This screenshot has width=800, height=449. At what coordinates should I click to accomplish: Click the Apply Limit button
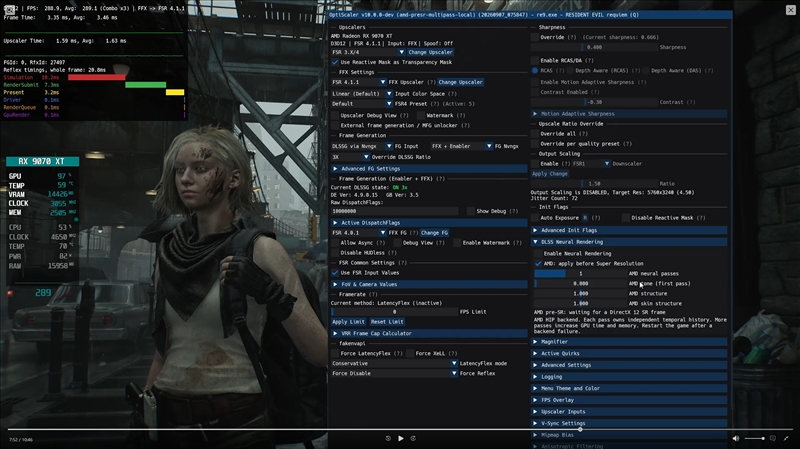click(x=348, y=322)
